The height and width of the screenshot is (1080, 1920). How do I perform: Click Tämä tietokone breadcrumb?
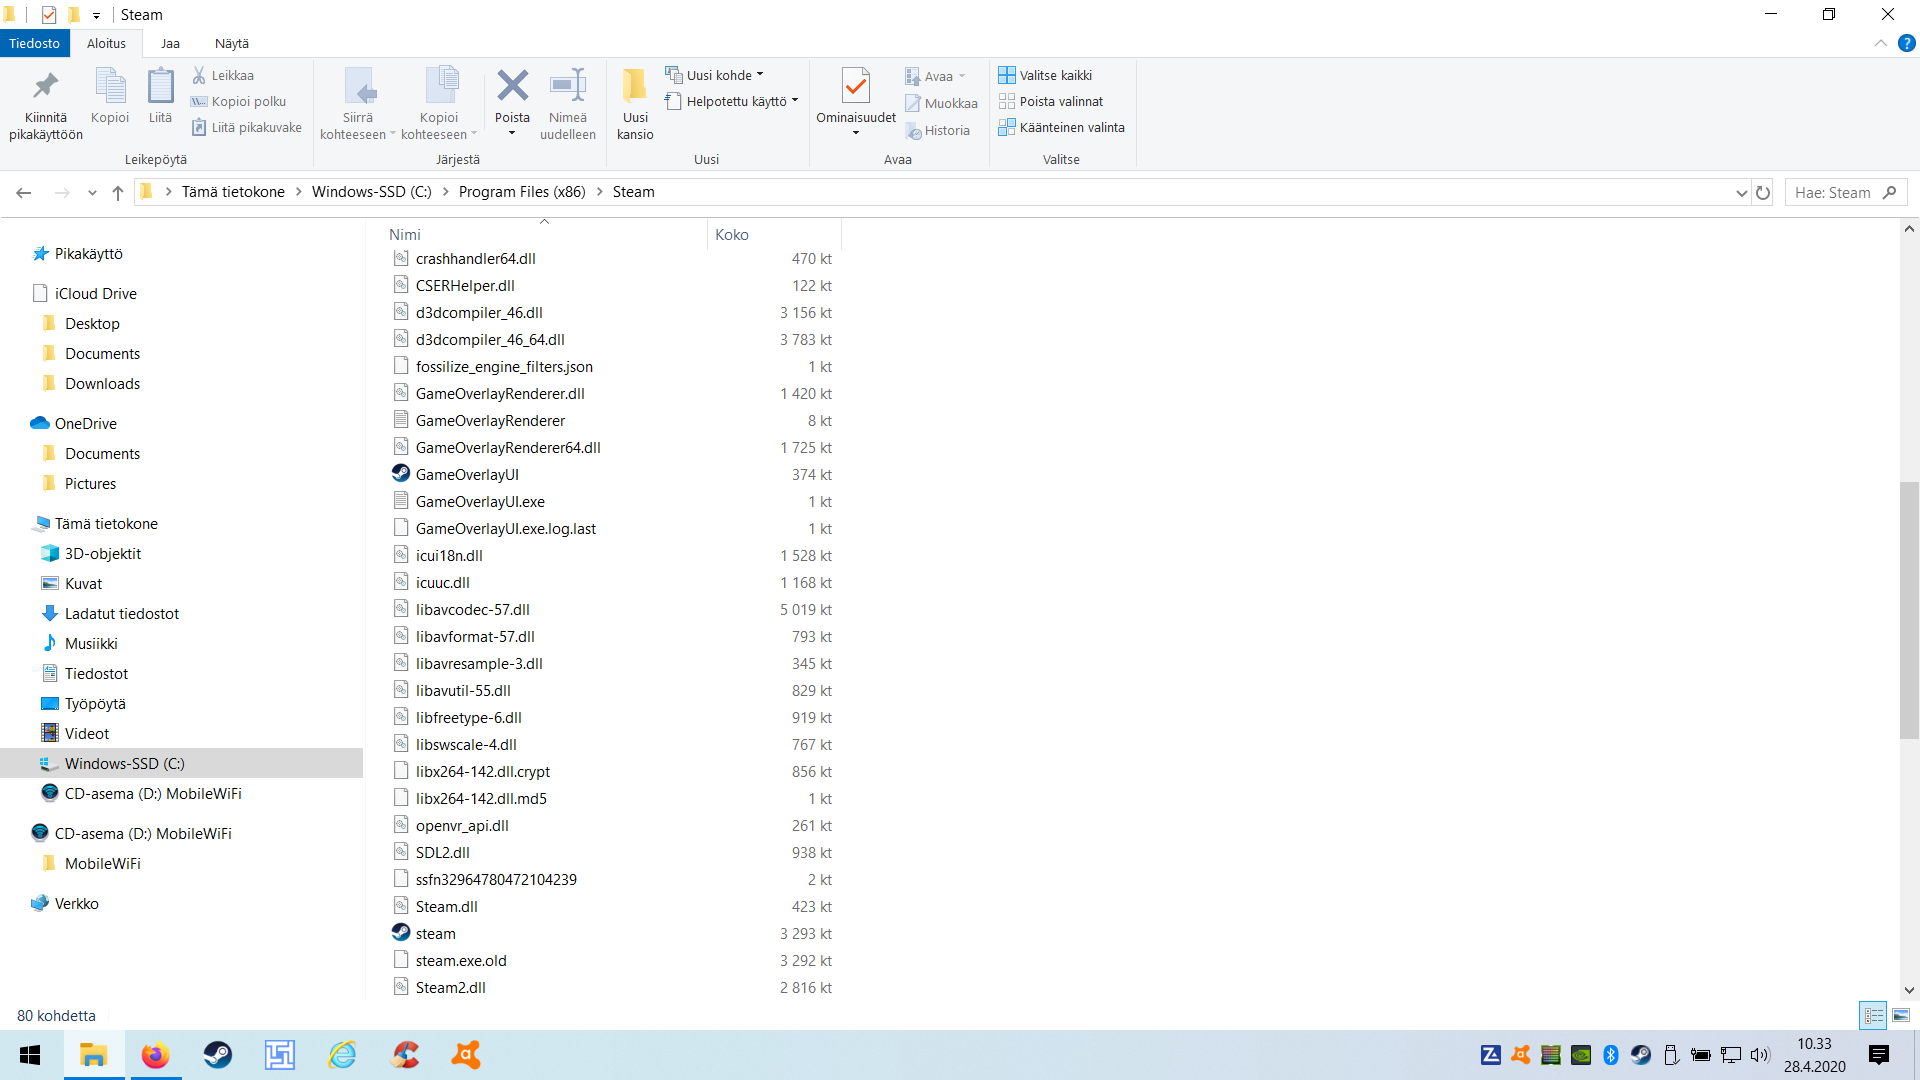tap(233, 192)
